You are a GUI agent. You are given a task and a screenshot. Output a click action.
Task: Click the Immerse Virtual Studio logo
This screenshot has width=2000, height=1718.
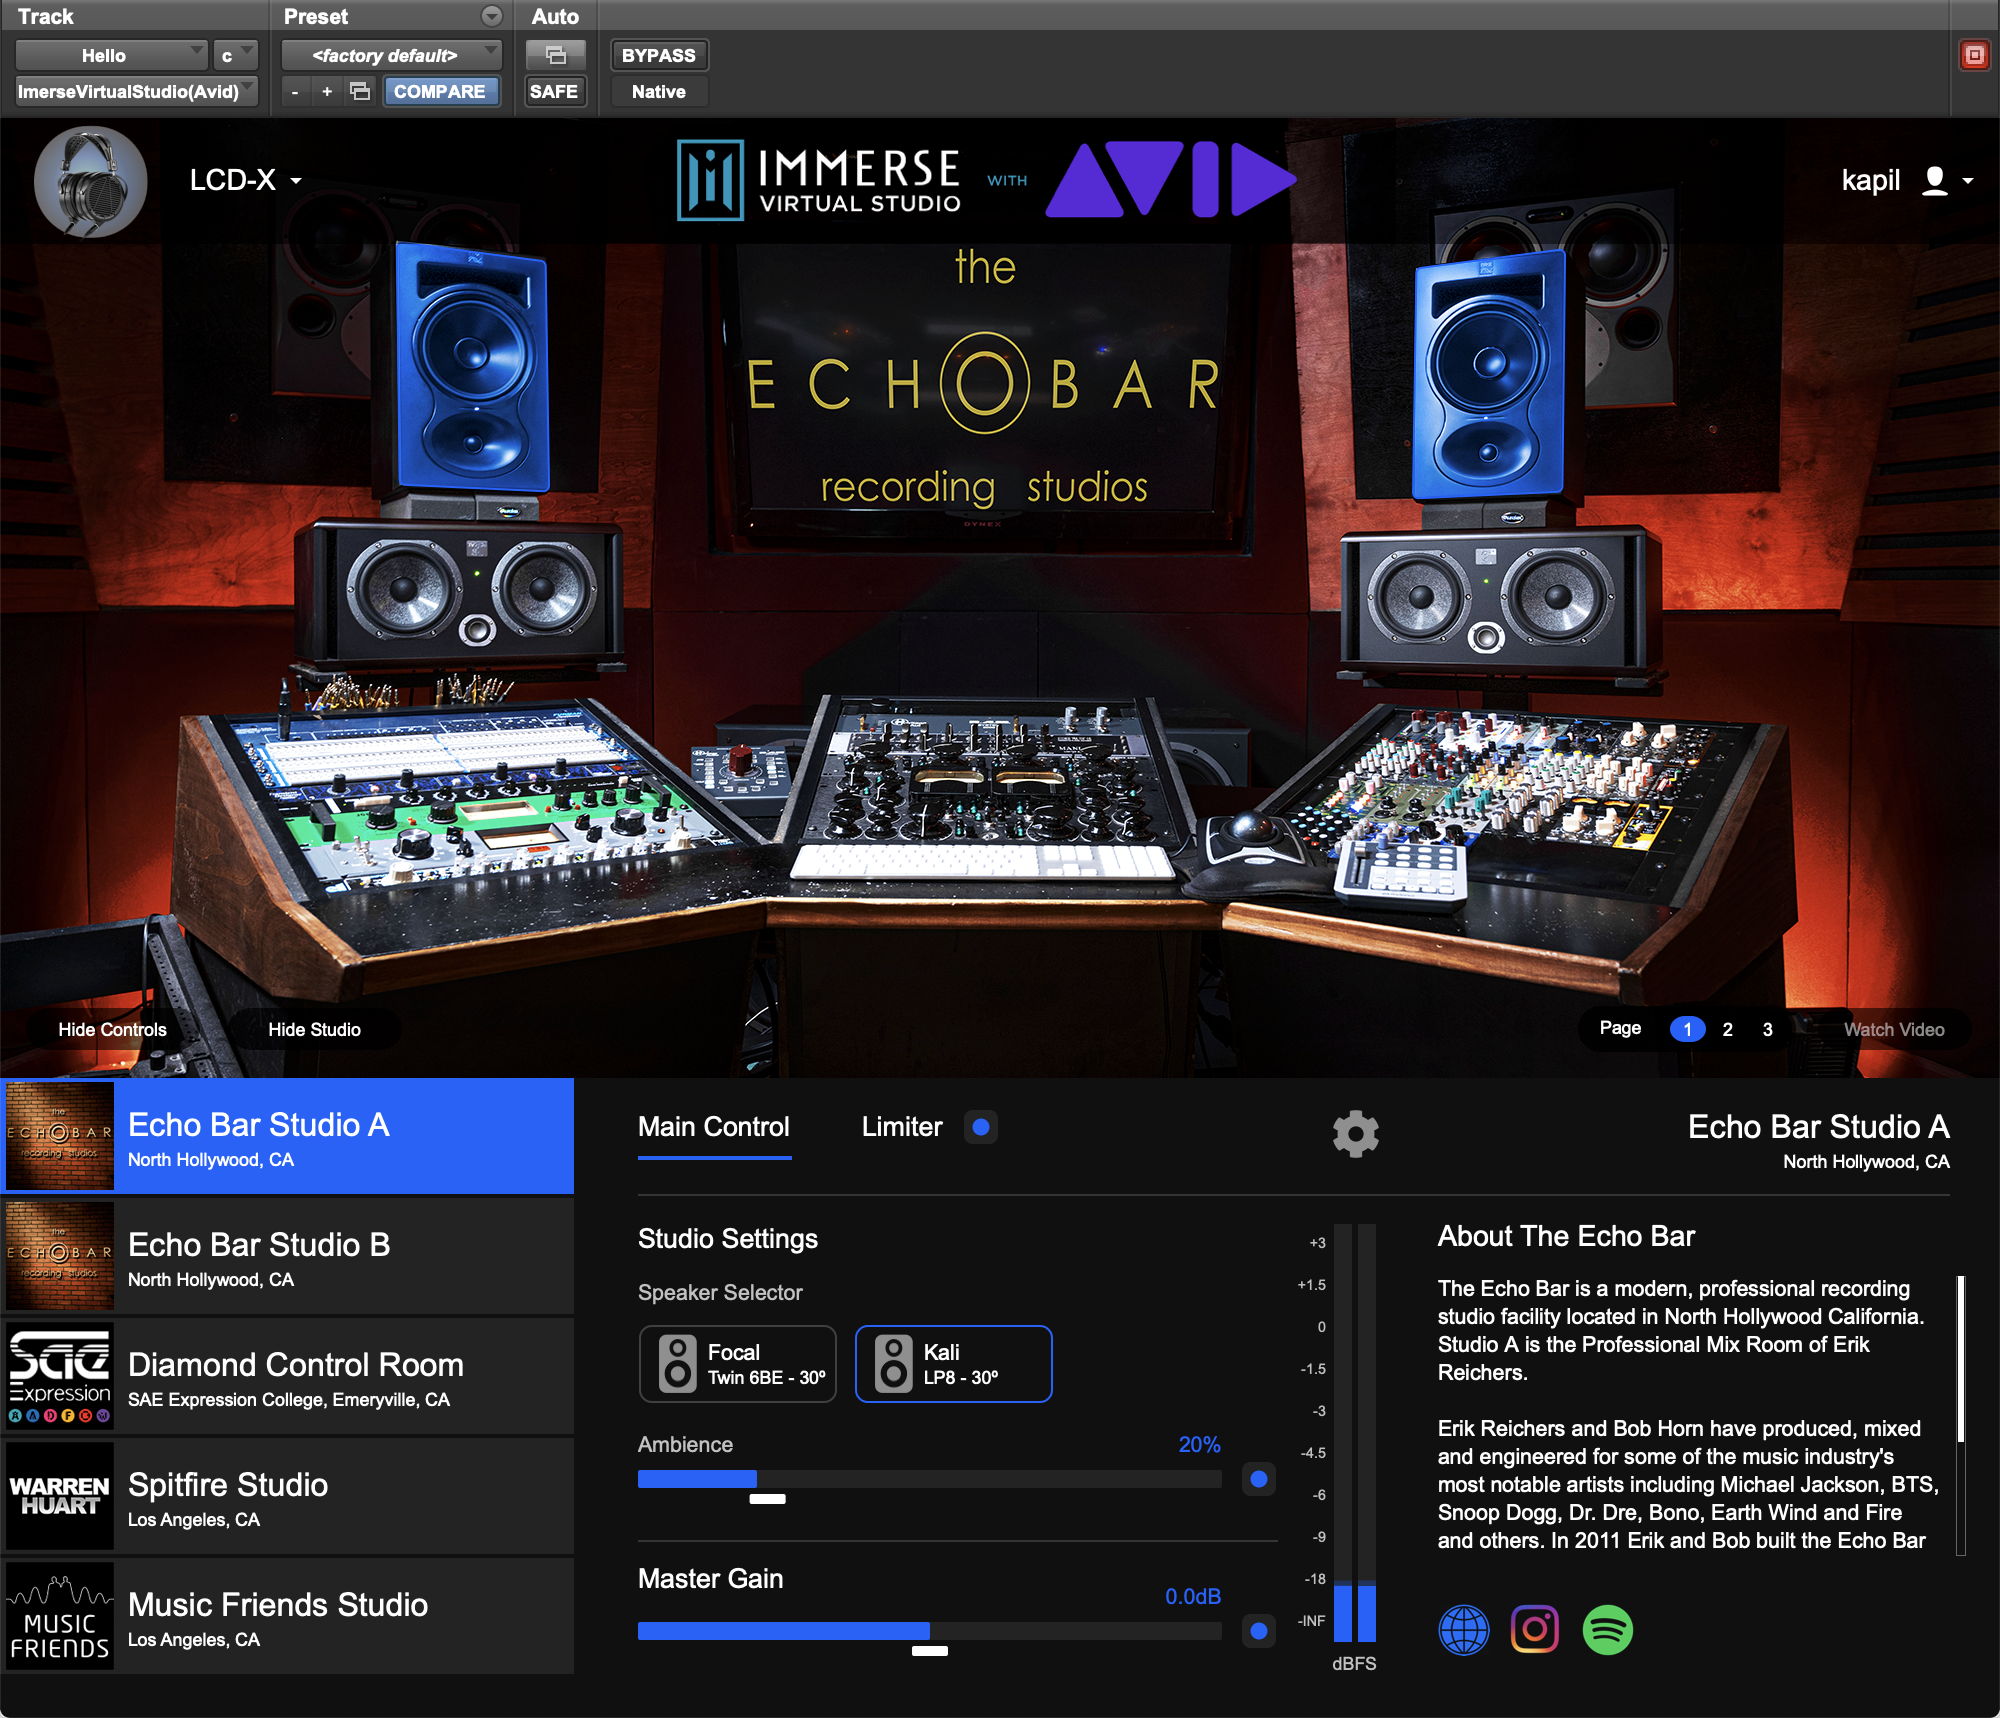coord(819,180)
